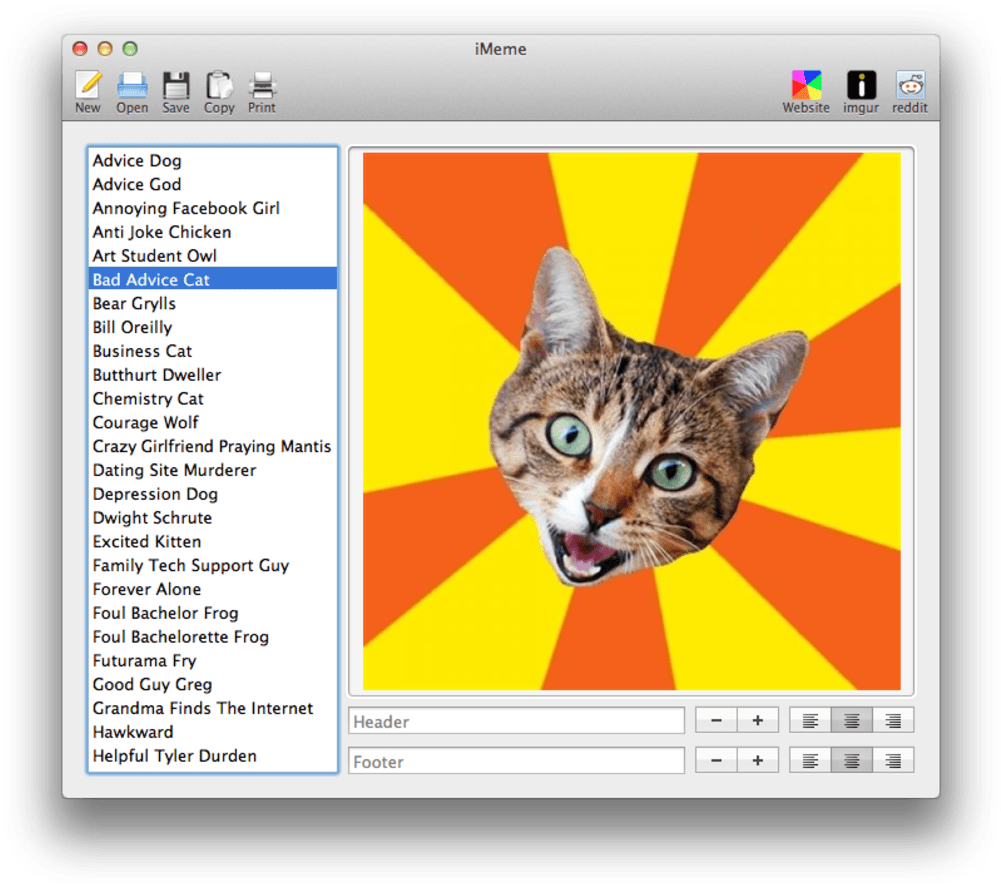Set header text to left alignment

810,720
